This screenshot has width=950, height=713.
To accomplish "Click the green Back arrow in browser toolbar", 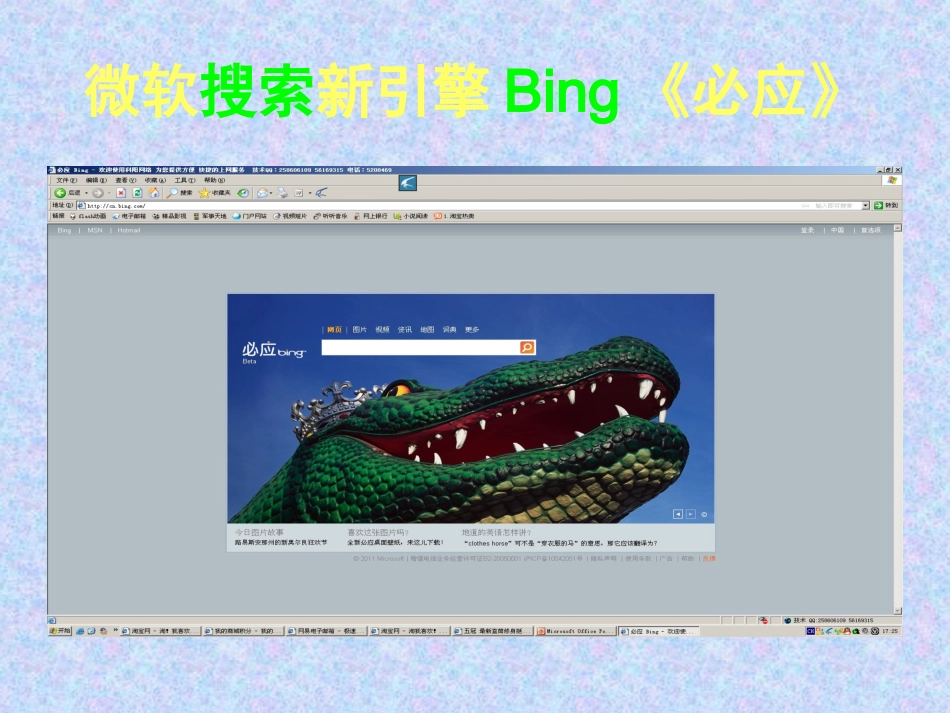I will click(x=60, y=193).
